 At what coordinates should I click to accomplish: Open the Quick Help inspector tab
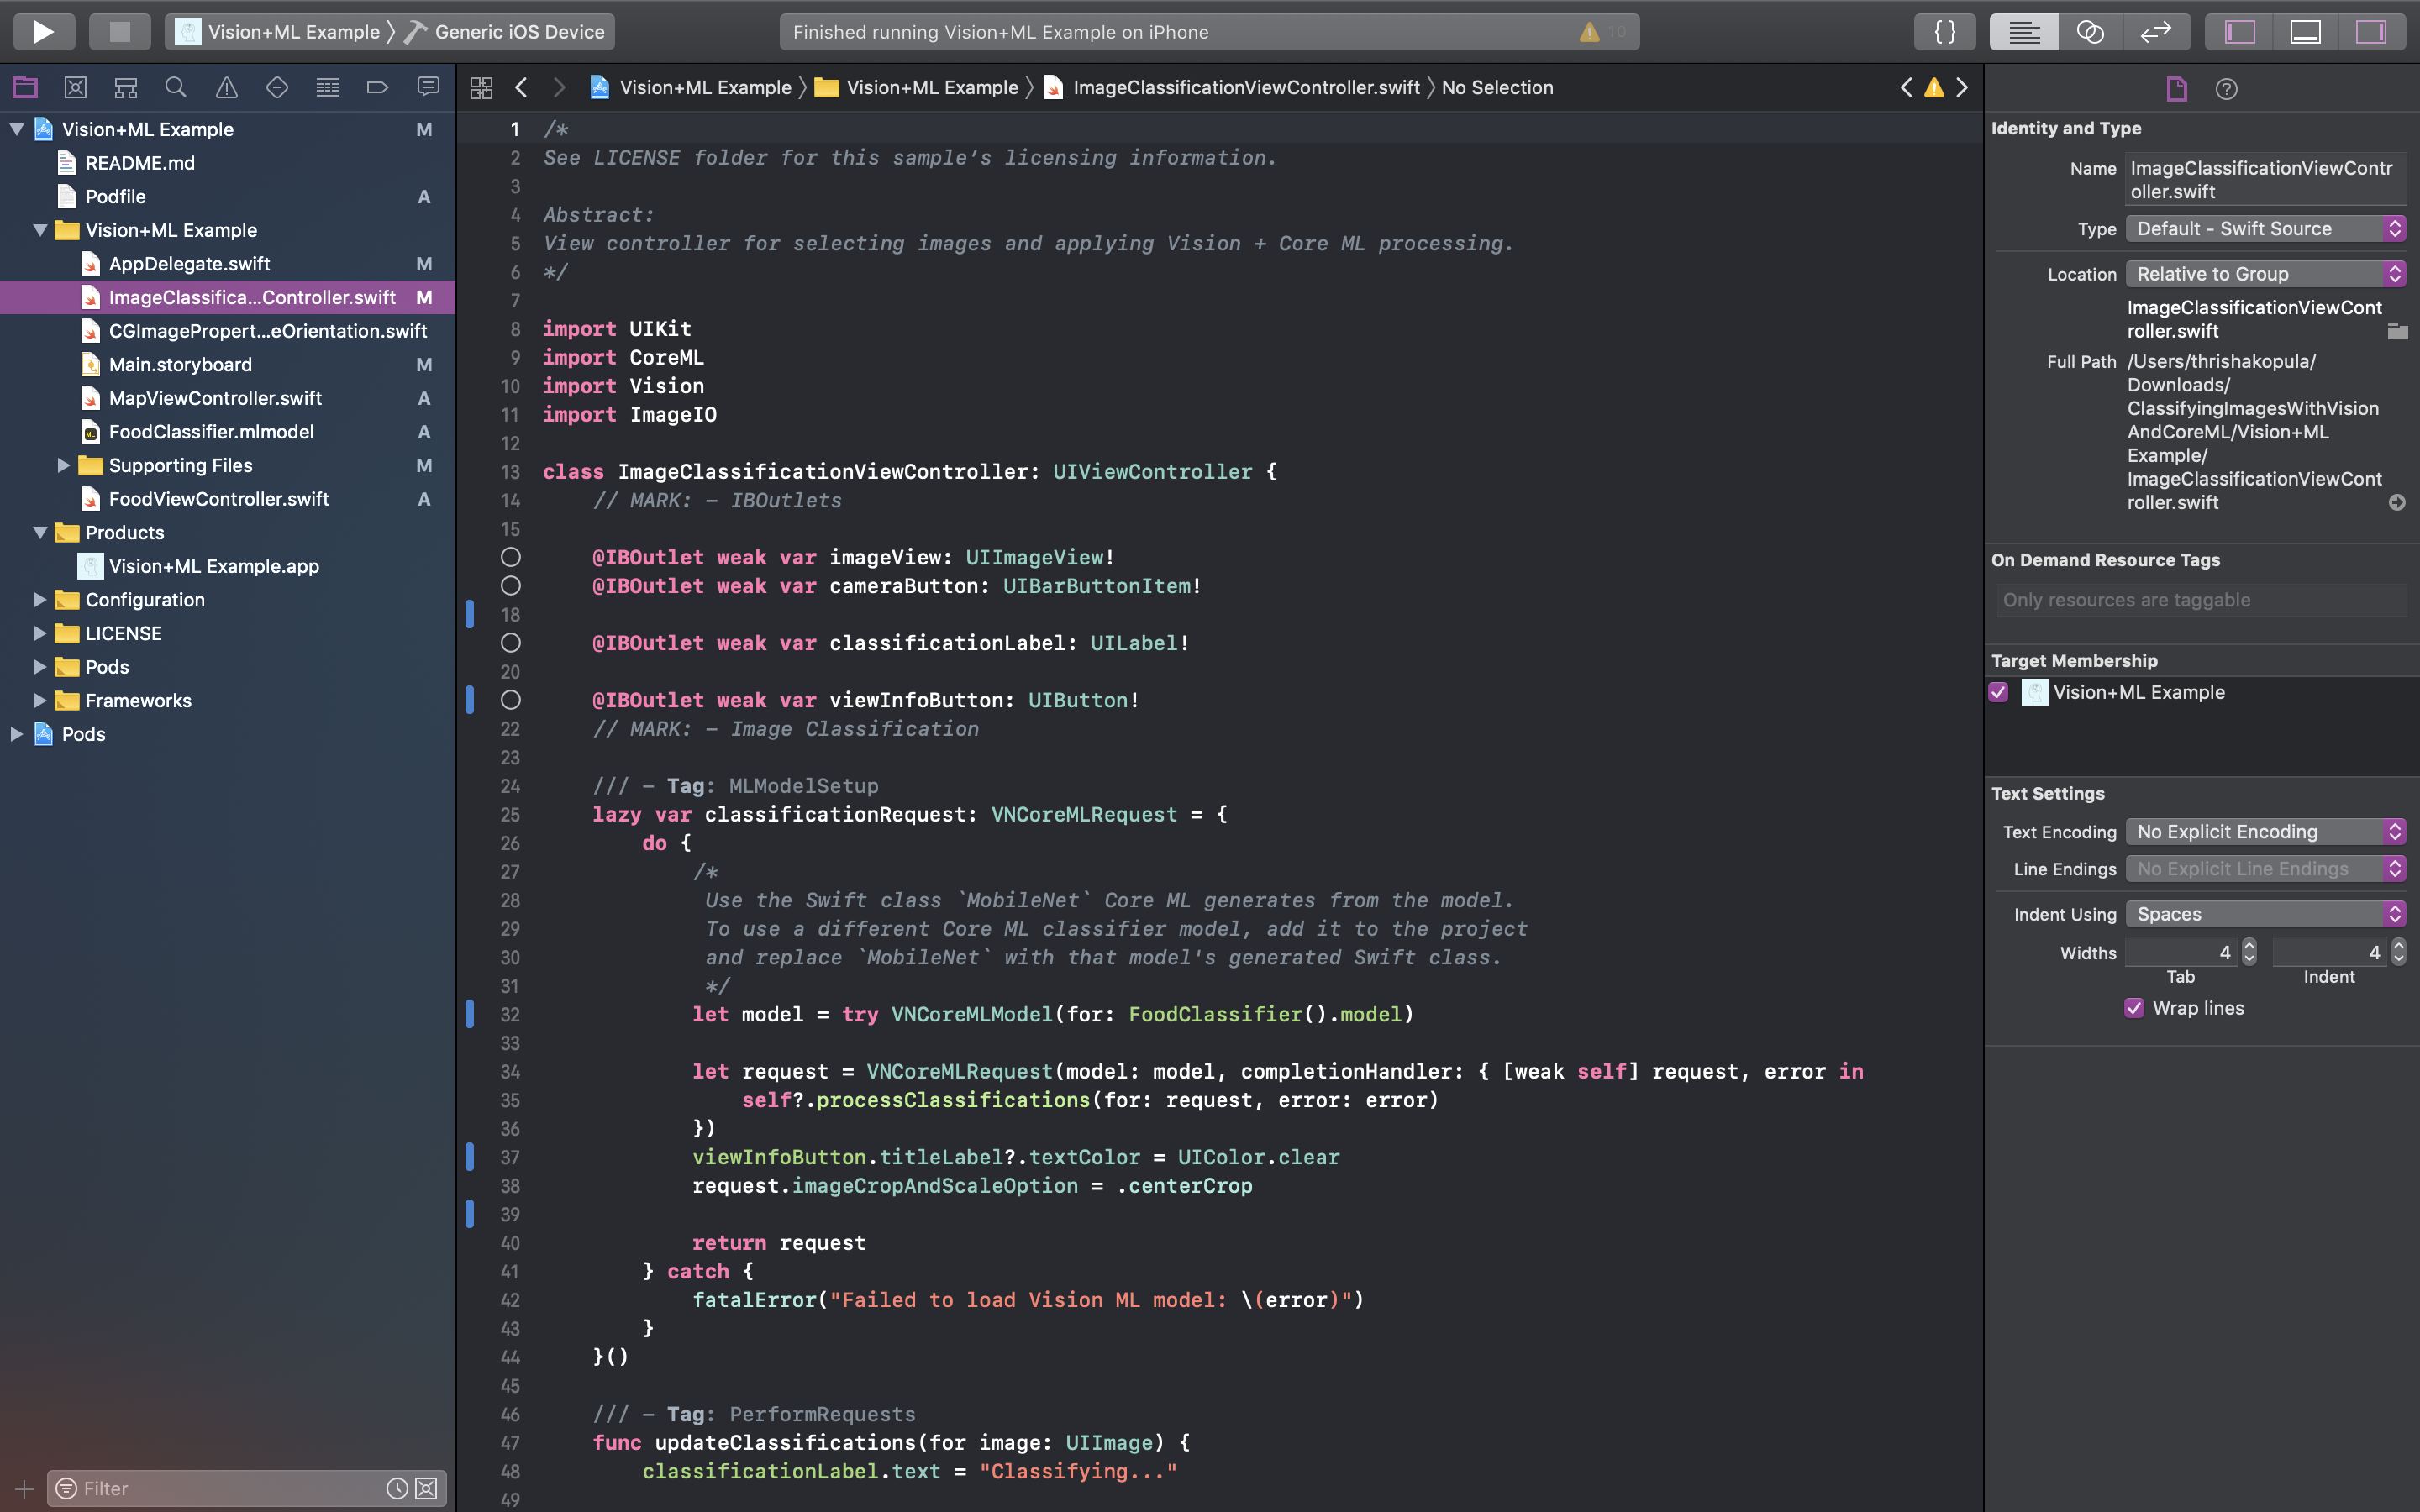point(2226,89)
